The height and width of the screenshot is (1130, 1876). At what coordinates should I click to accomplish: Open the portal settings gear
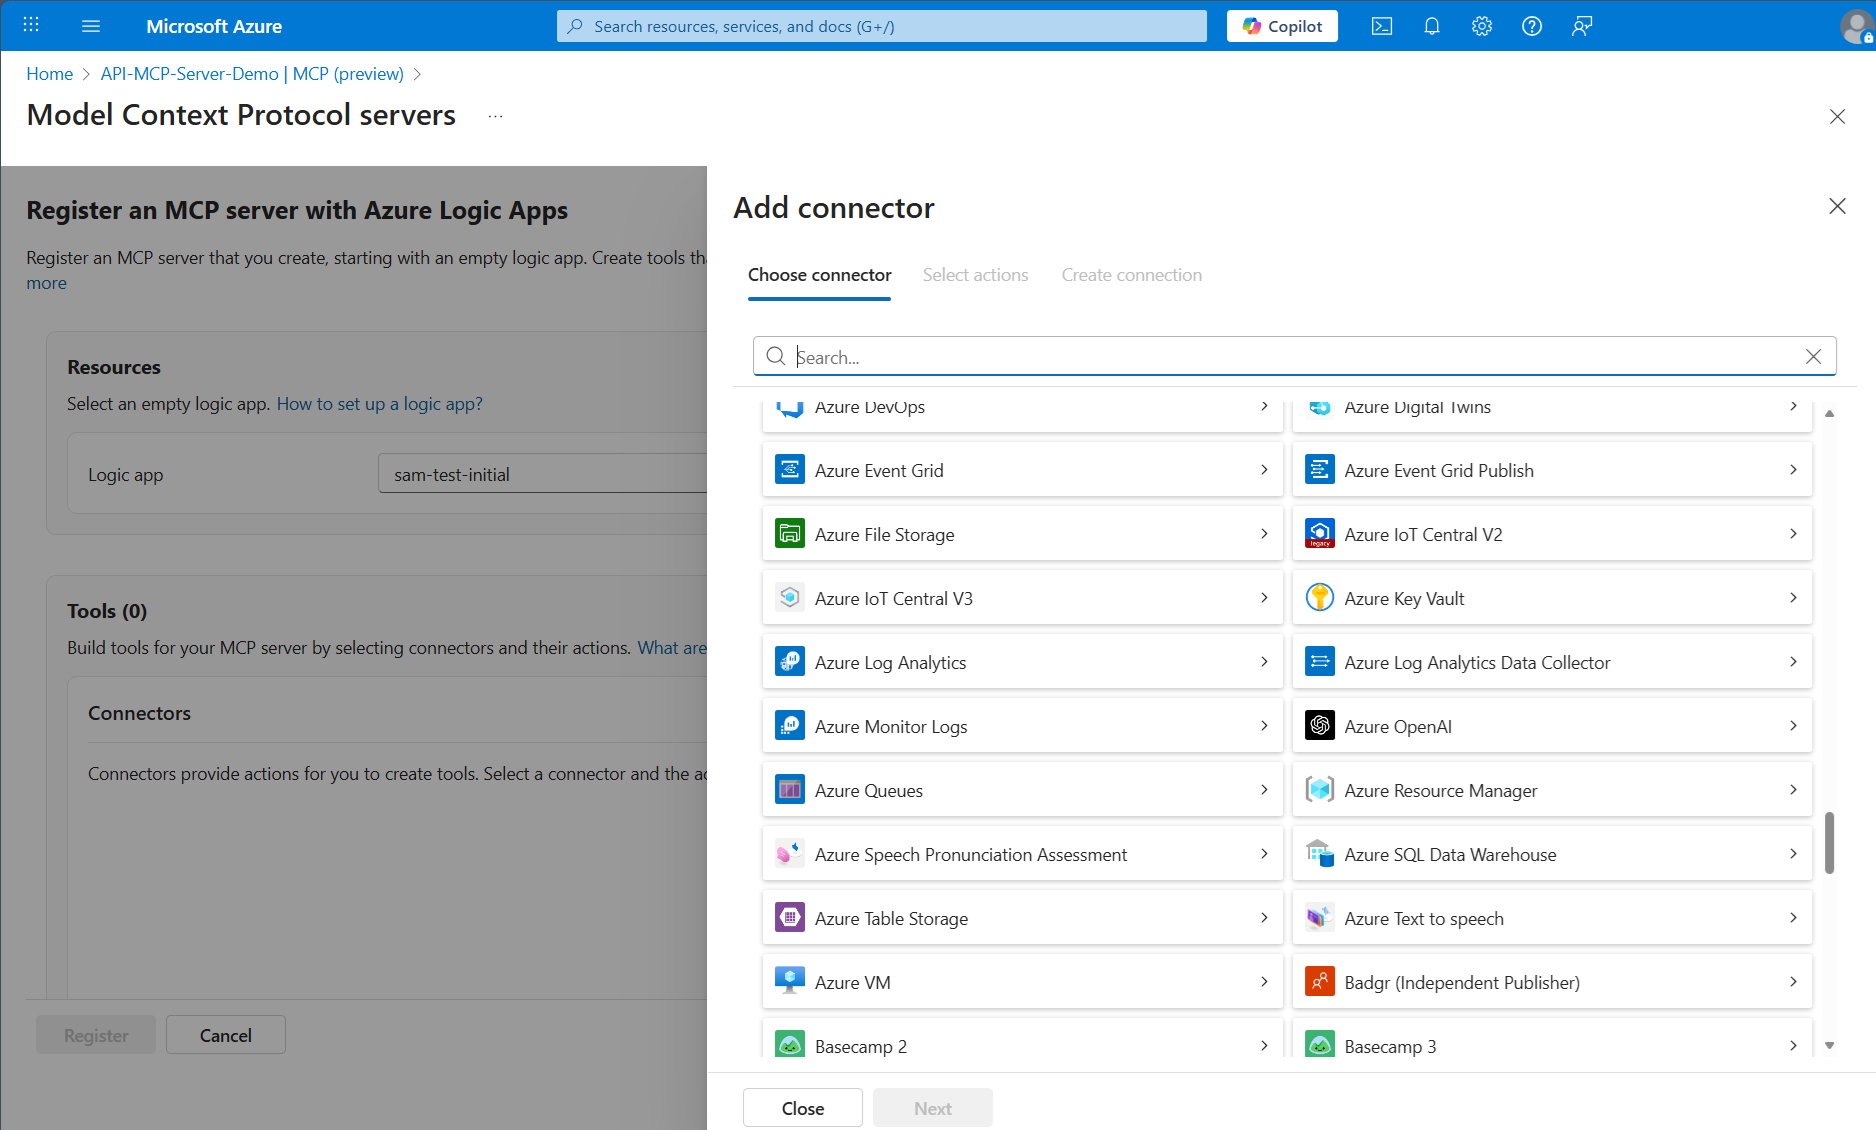coord(1481,26)
